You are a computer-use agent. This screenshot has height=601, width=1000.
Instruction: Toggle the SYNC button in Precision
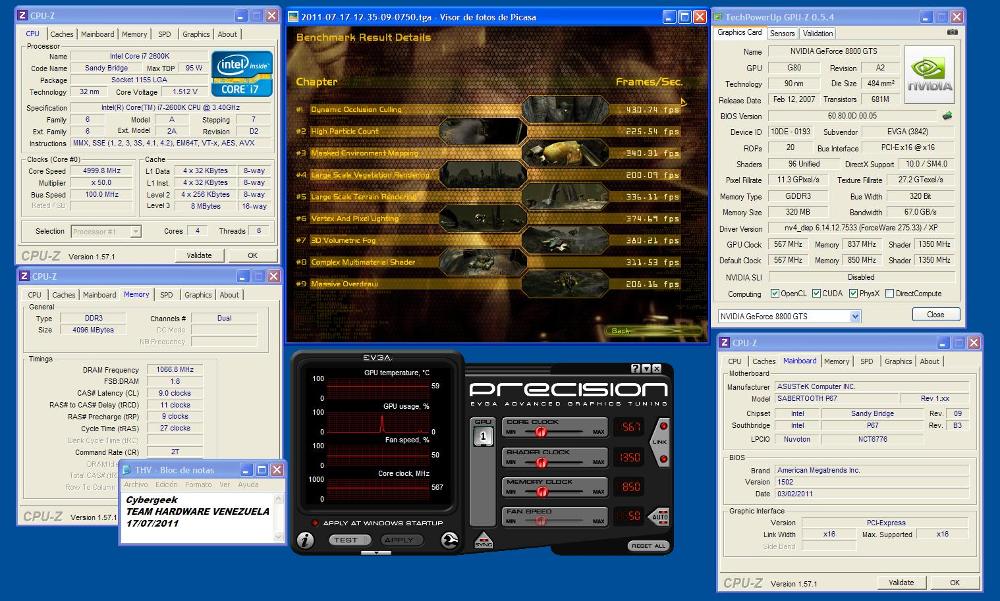[x=483, y=540]
